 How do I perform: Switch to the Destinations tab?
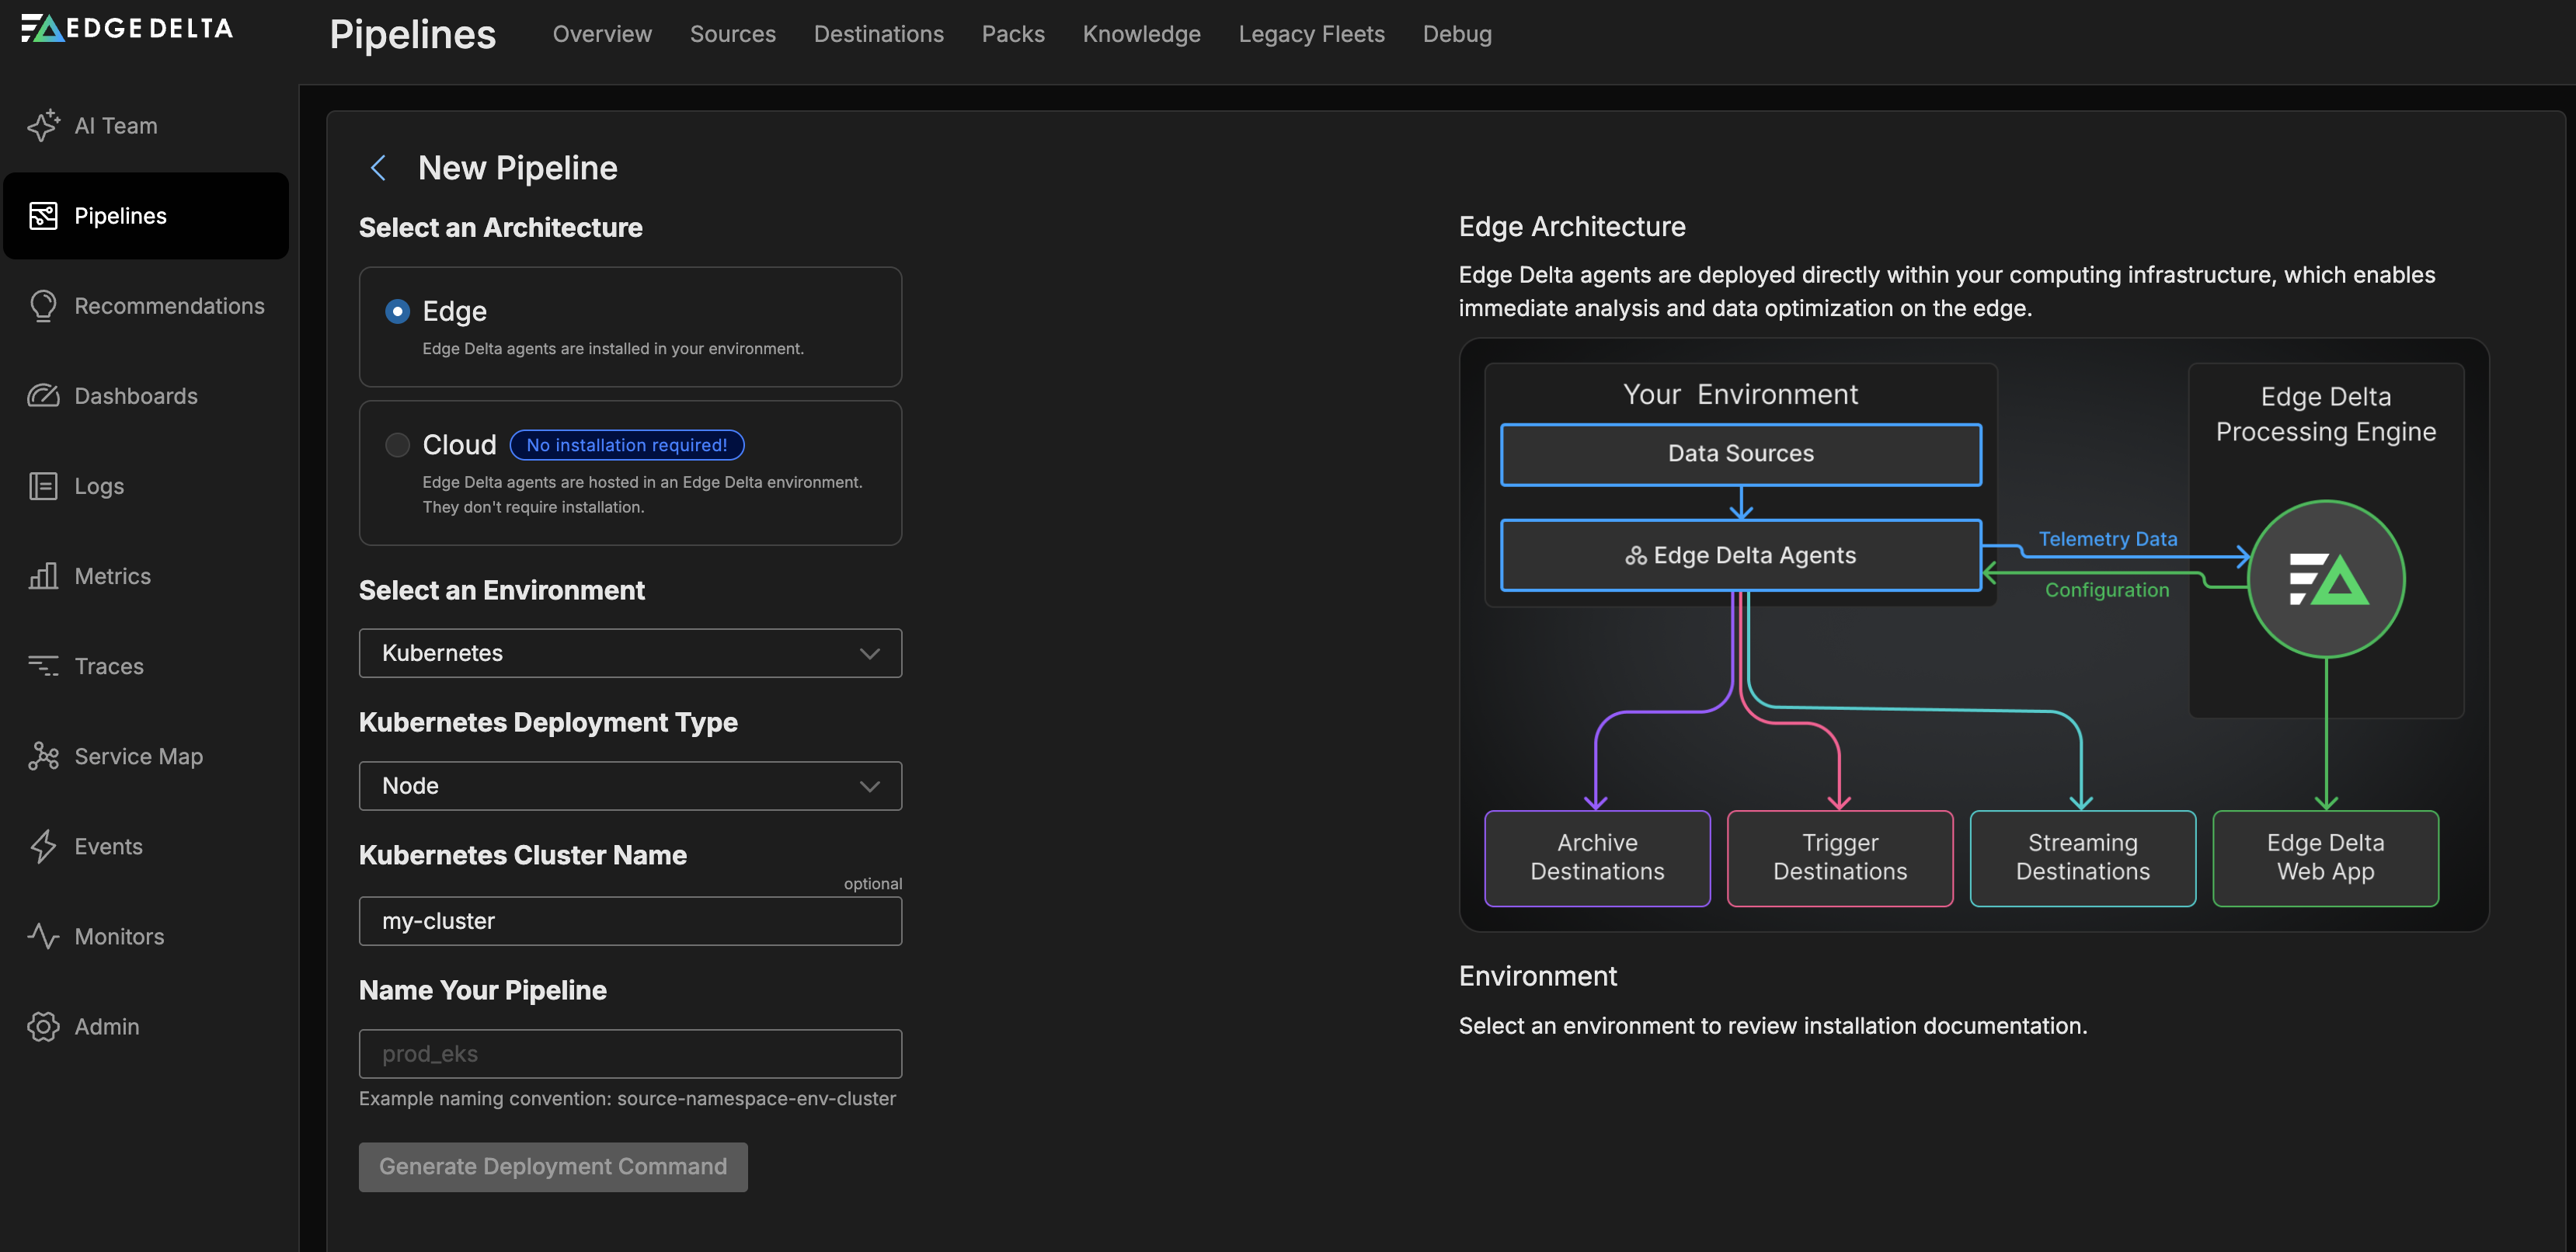point(878,34)
